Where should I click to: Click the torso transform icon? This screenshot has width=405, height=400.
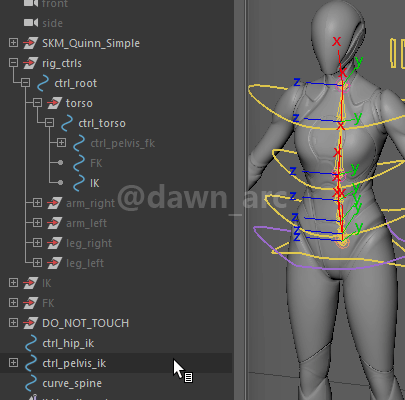(55, 103)
